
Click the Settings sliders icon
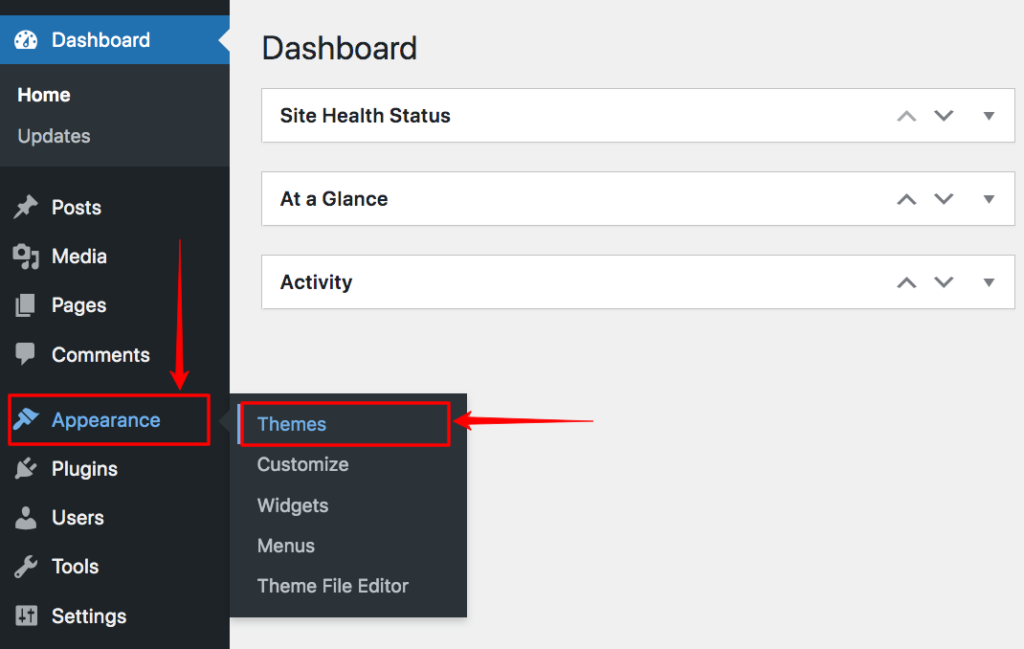tap(26, 615)
